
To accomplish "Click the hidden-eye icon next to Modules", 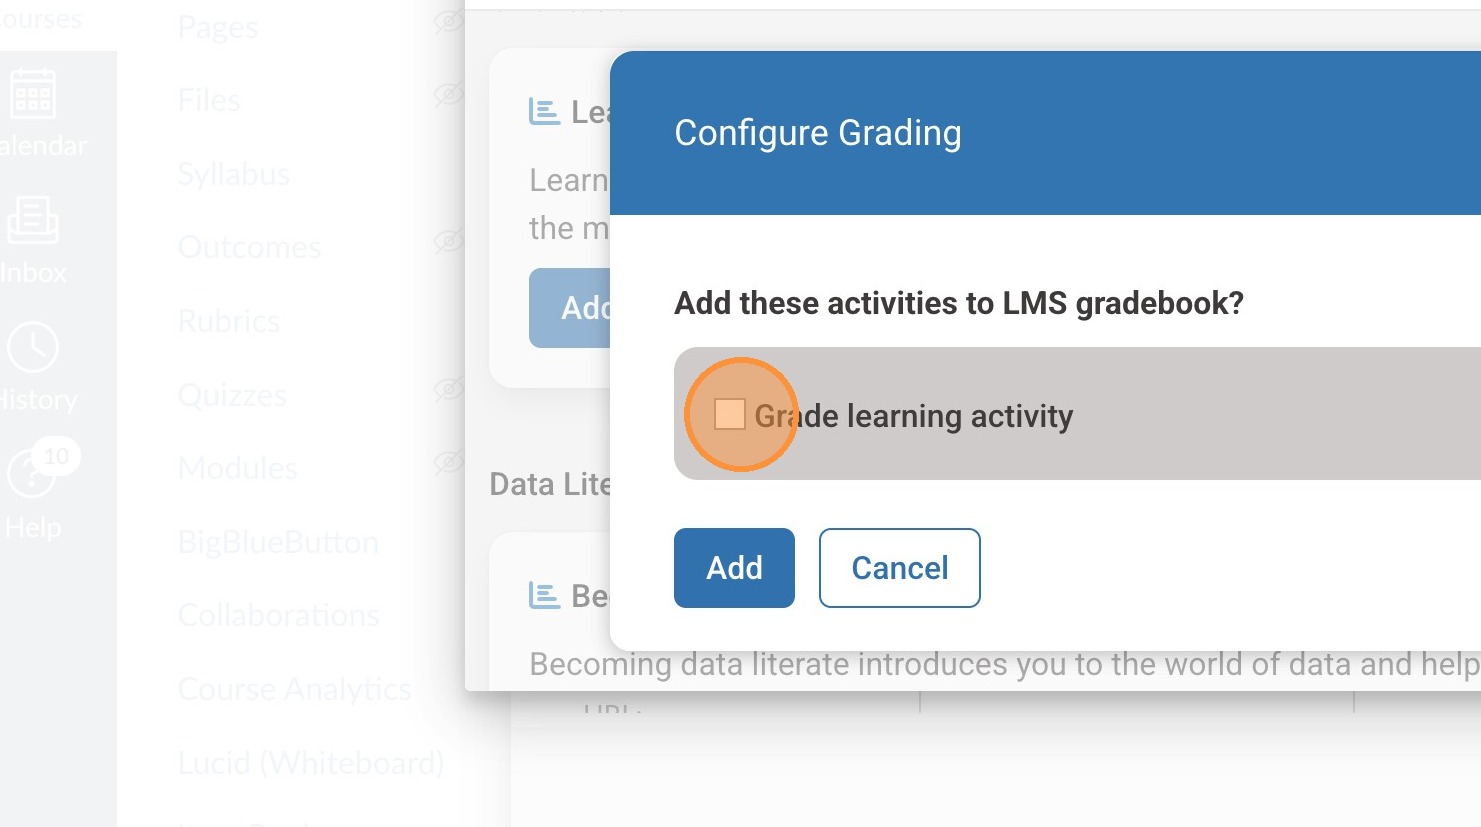I will pos(448,462).
